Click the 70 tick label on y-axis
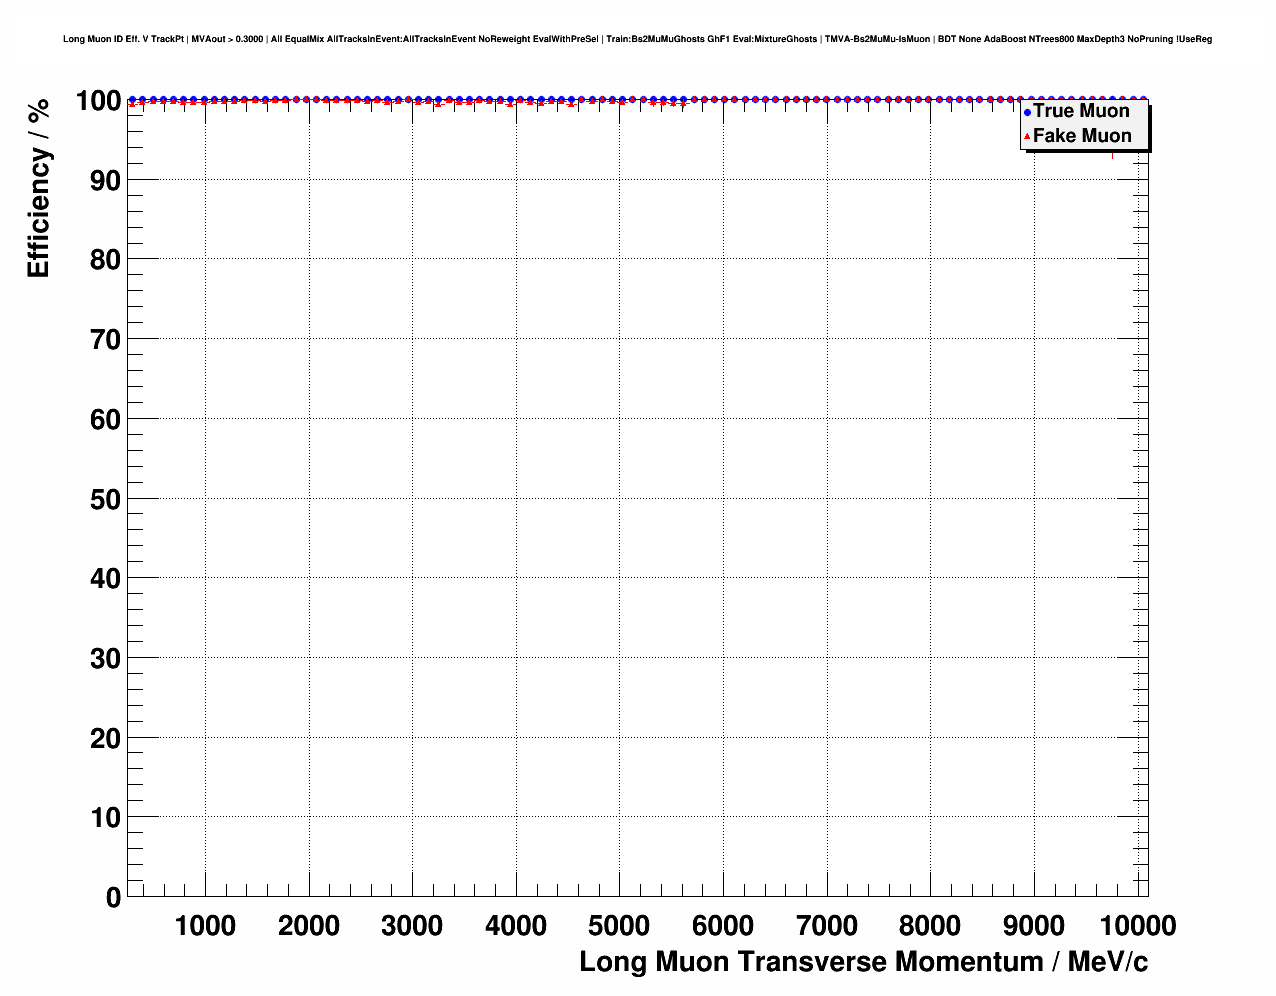This screenshot has width=1276, height=996. click(104, 340)
